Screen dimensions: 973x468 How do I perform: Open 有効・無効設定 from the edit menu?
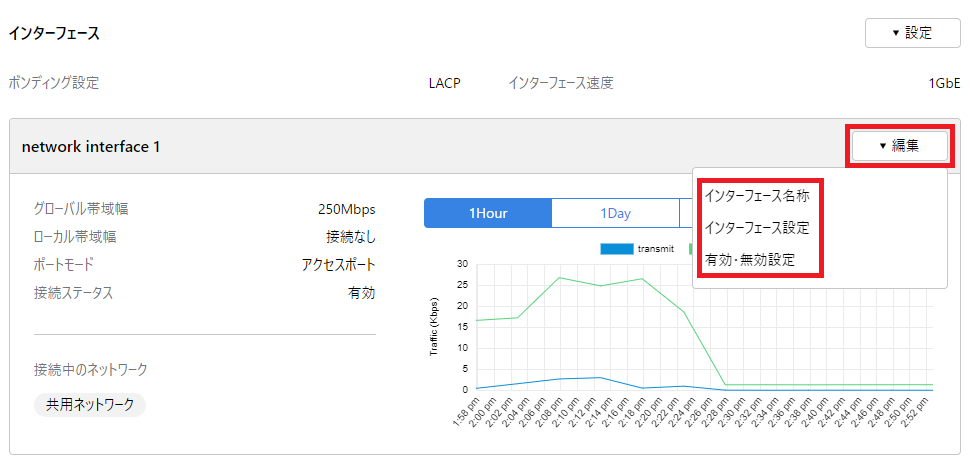pyautogui.click(x=749, y=260)
